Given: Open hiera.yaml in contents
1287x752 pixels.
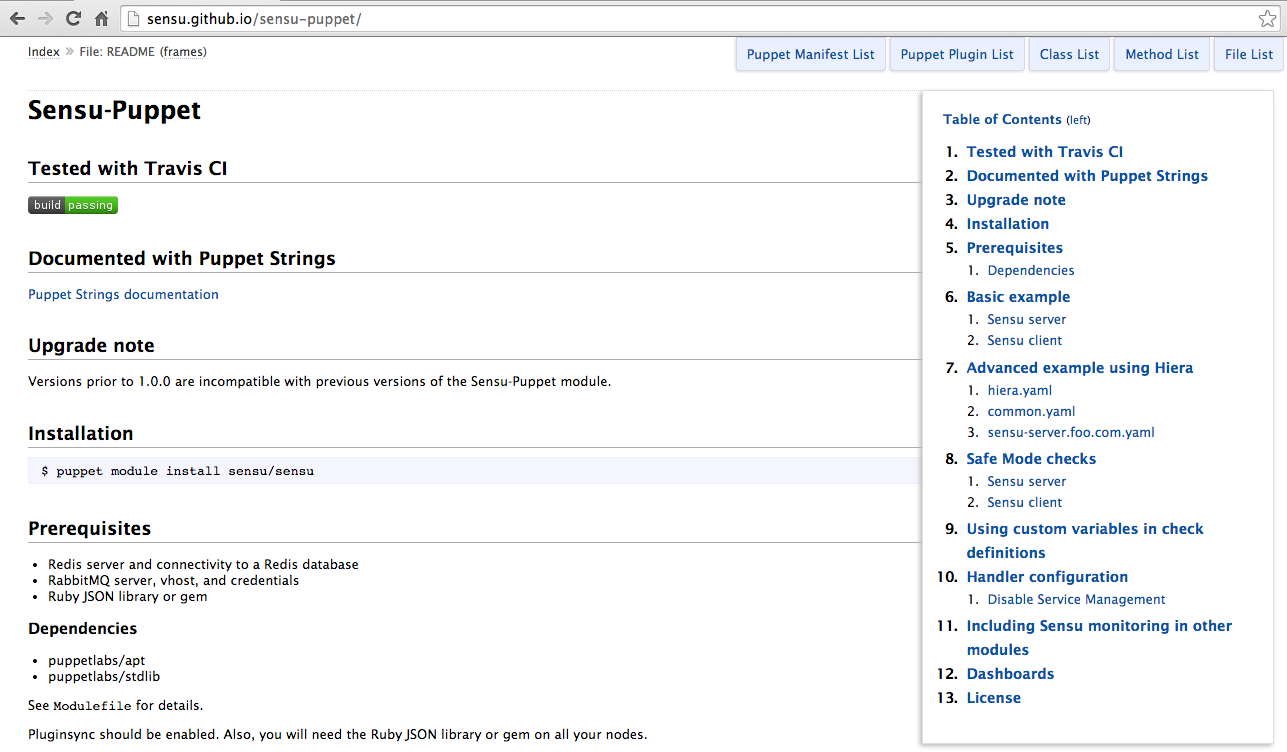Looking at the screenshot, I should click(x=1020, y=390).
